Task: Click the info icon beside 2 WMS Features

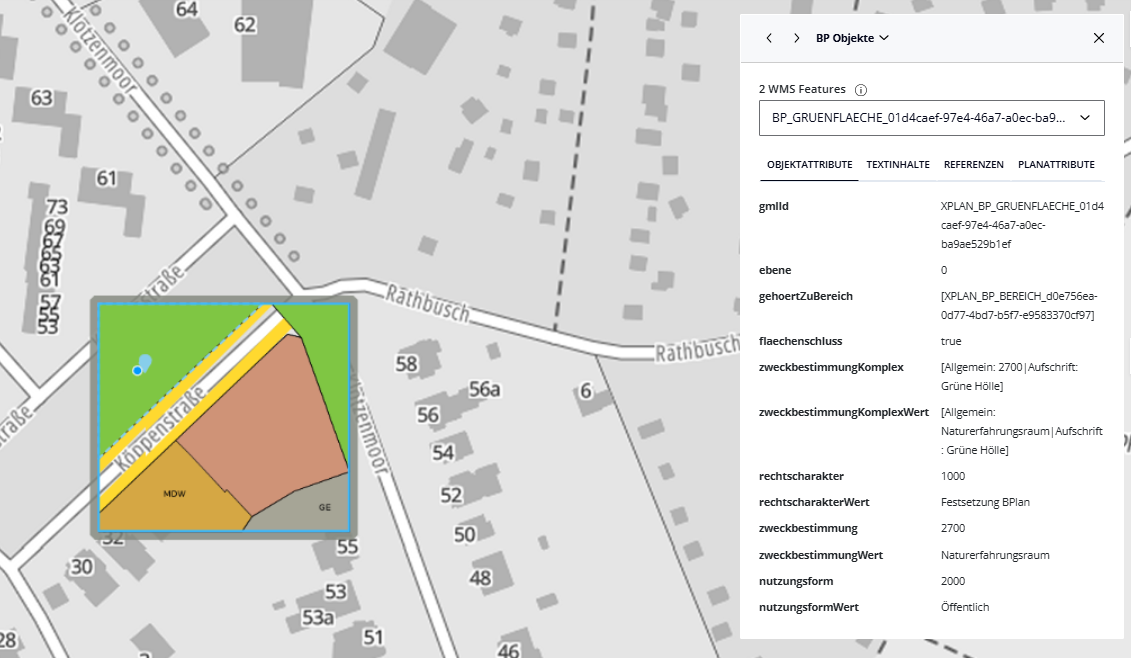Action: pos(861,90)
